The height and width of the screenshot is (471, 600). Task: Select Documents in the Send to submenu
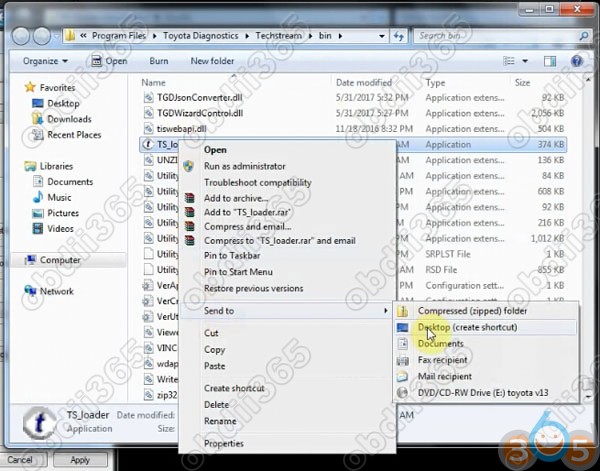point(485,344)
